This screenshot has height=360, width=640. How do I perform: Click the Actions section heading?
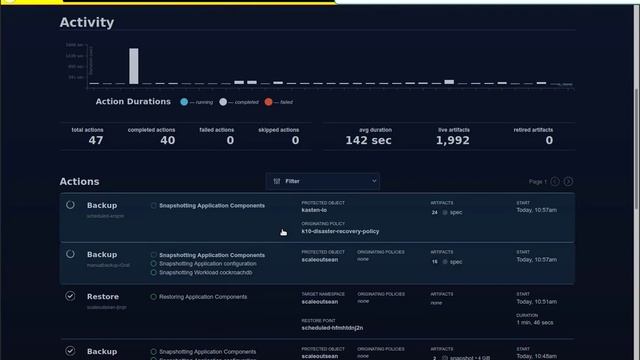pos(80,182)
